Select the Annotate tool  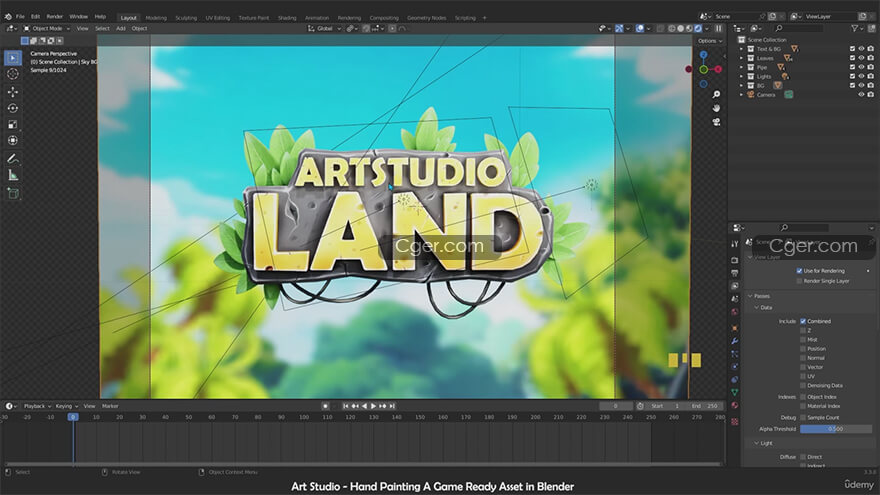click(x=13, y=159)
